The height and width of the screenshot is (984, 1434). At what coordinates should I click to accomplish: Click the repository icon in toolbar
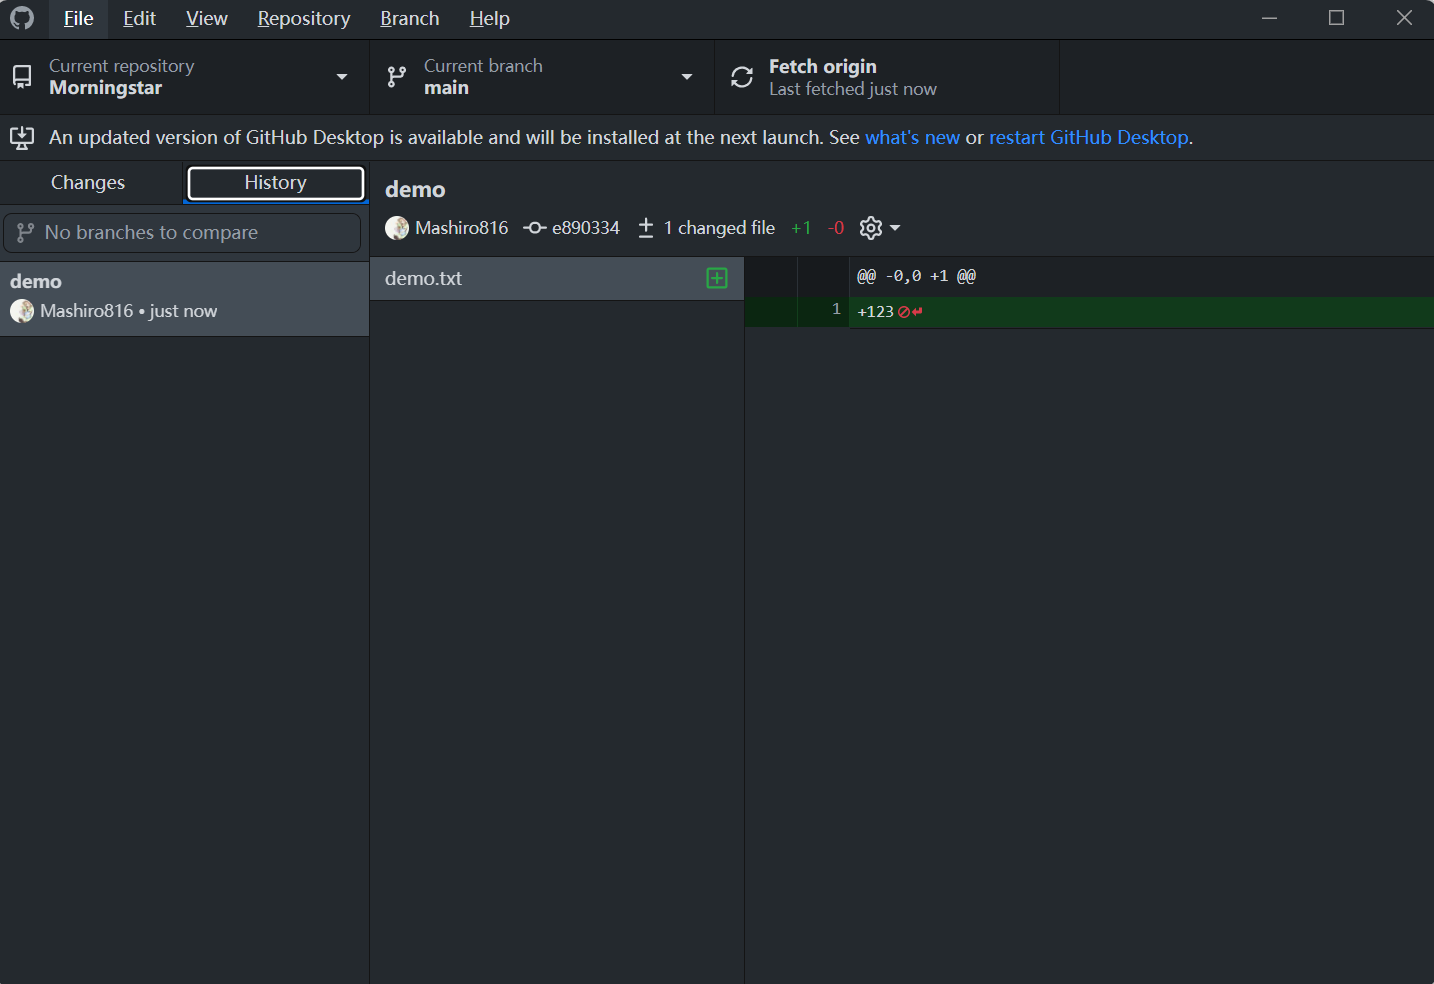pyautogui.click(x=22, y=77)
